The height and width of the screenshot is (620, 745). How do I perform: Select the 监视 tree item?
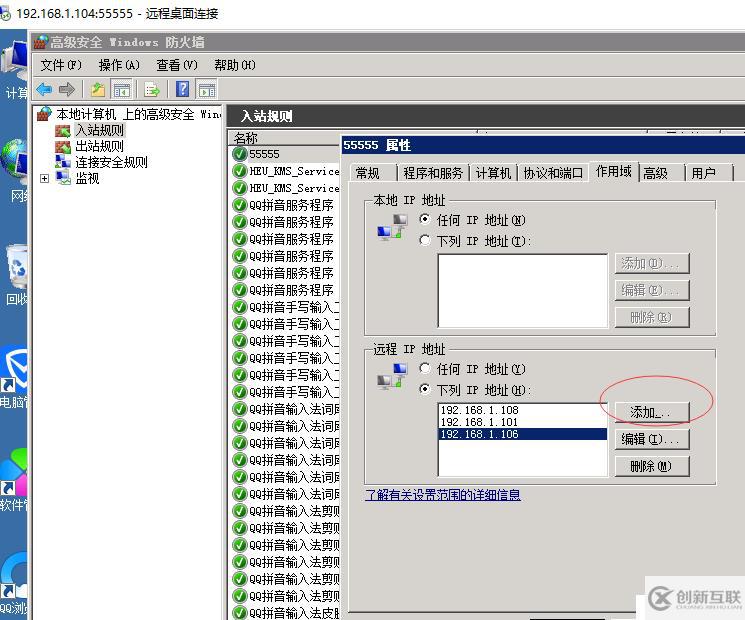point(87,179)
